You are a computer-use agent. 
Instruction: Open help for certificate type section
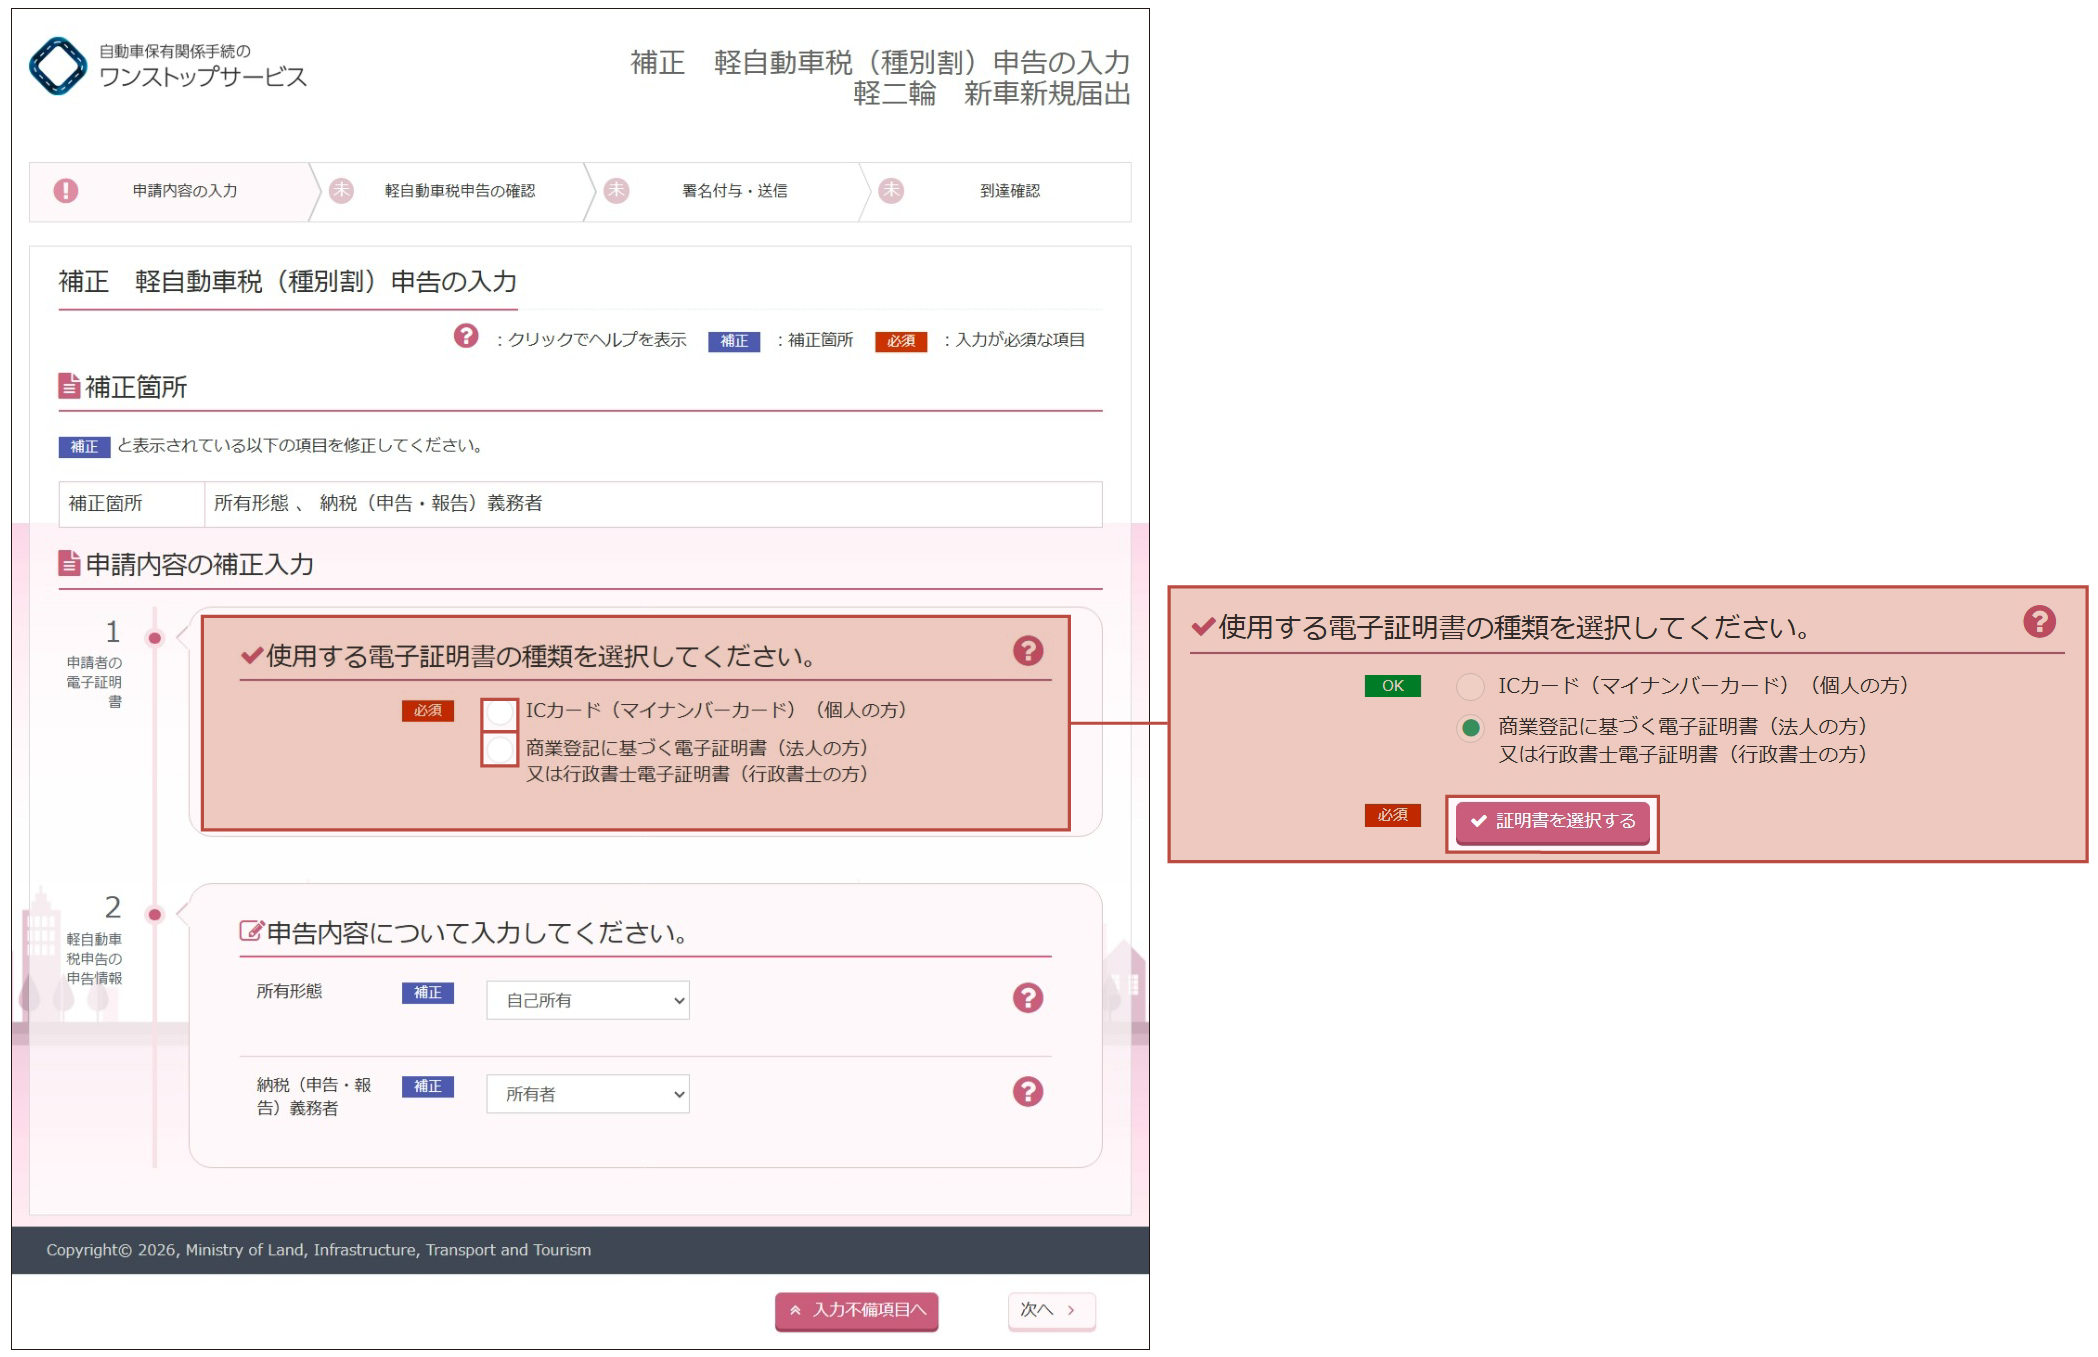(x=1027, y=651)
